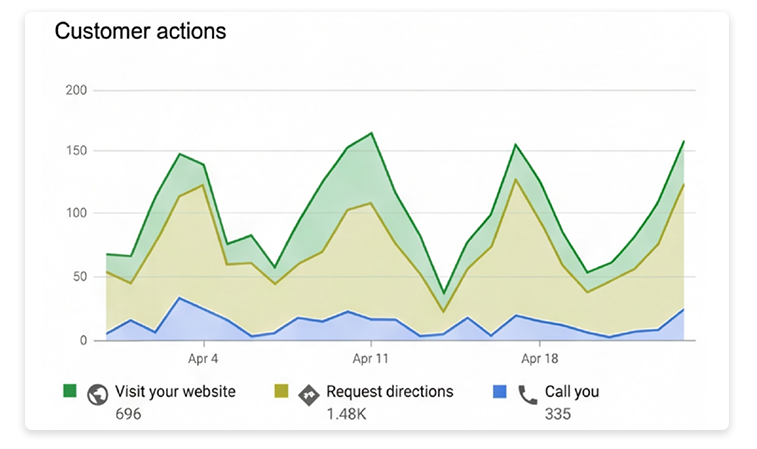Click the Apr 4 date label
Viewport: 757px width, 449px height.
(x=203, y=358)
